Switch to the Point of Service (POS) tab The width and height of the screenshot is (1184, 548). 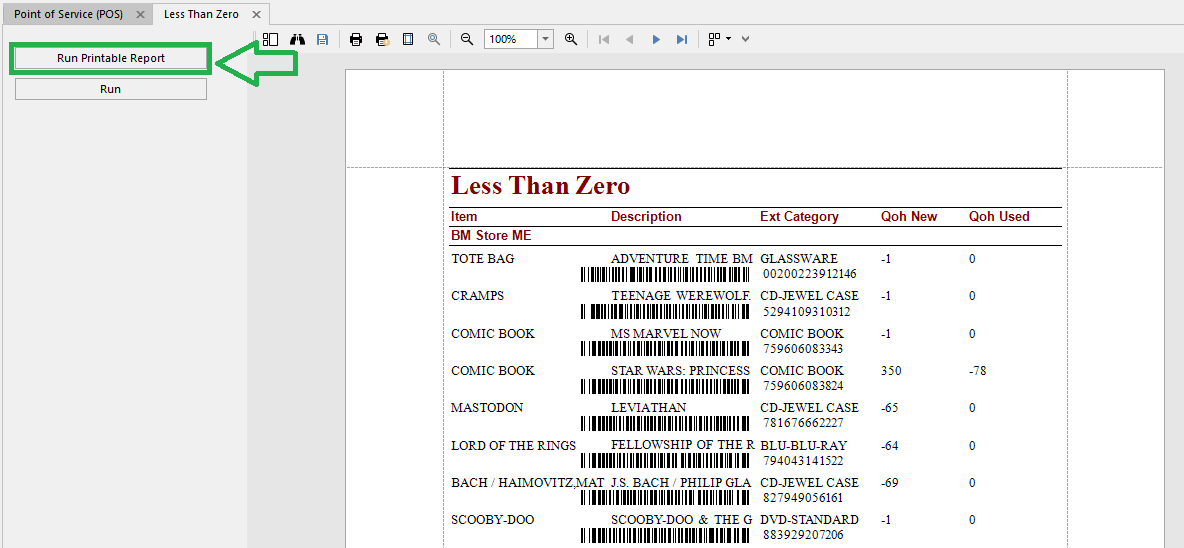coord(68,14)
